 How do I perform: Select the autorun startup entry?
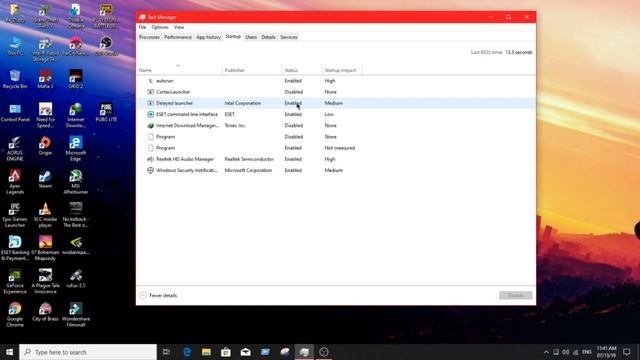[x=336, y=81]
